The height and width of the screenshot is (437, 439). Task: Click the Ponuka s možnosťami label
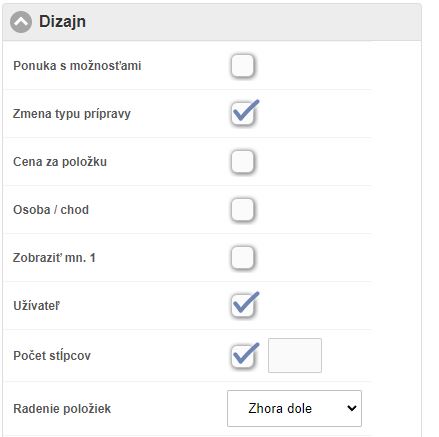[x=77, y=66]
